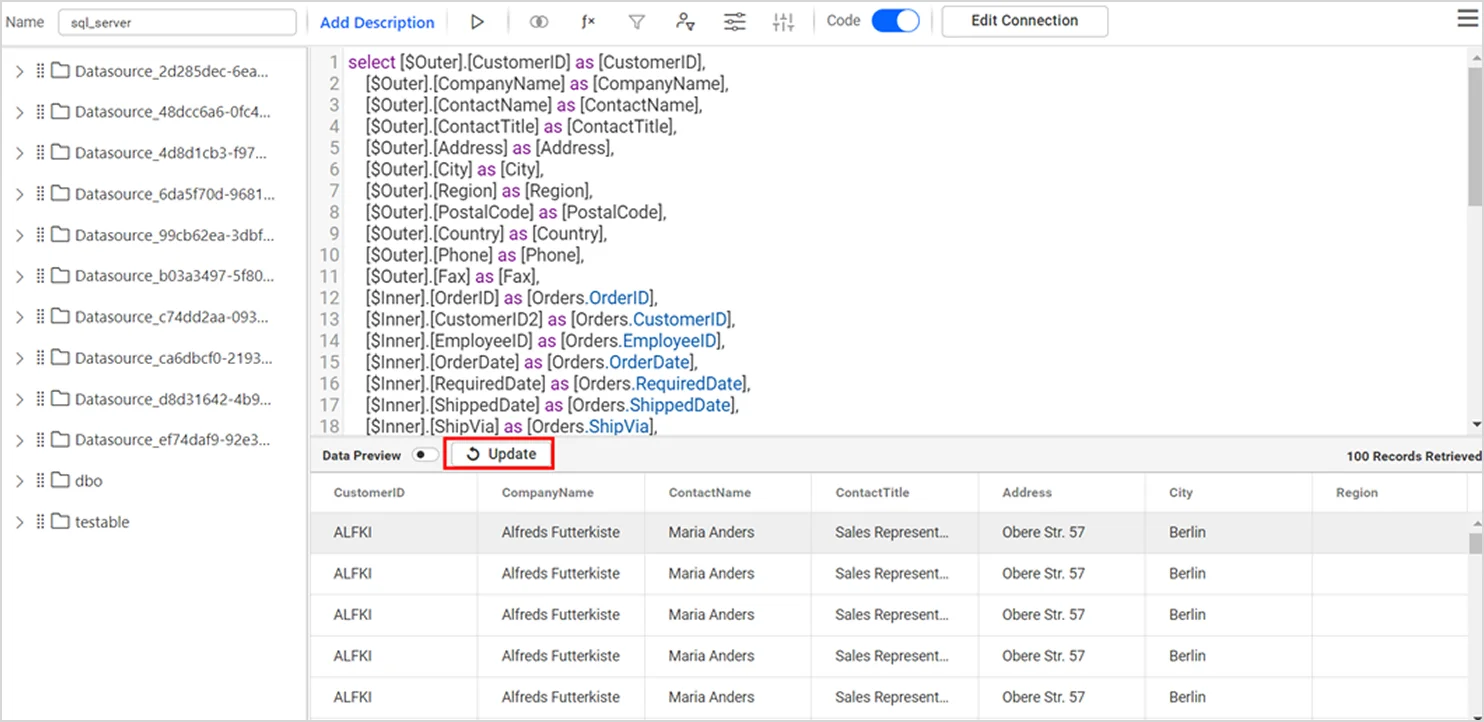Toggle the Code view switch
The height and width of the screenshot is (722, 1484).
(895, 21)
